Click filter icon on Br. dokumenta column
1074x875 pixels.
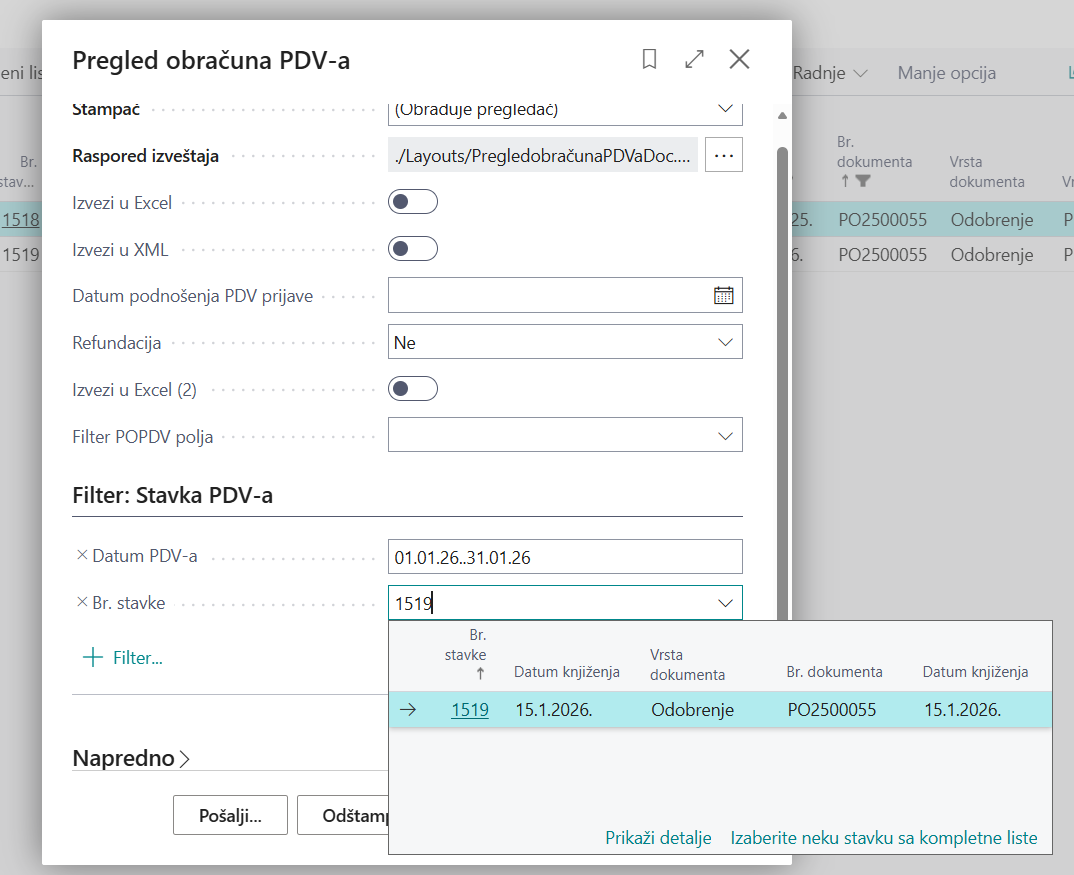point(863,181)
